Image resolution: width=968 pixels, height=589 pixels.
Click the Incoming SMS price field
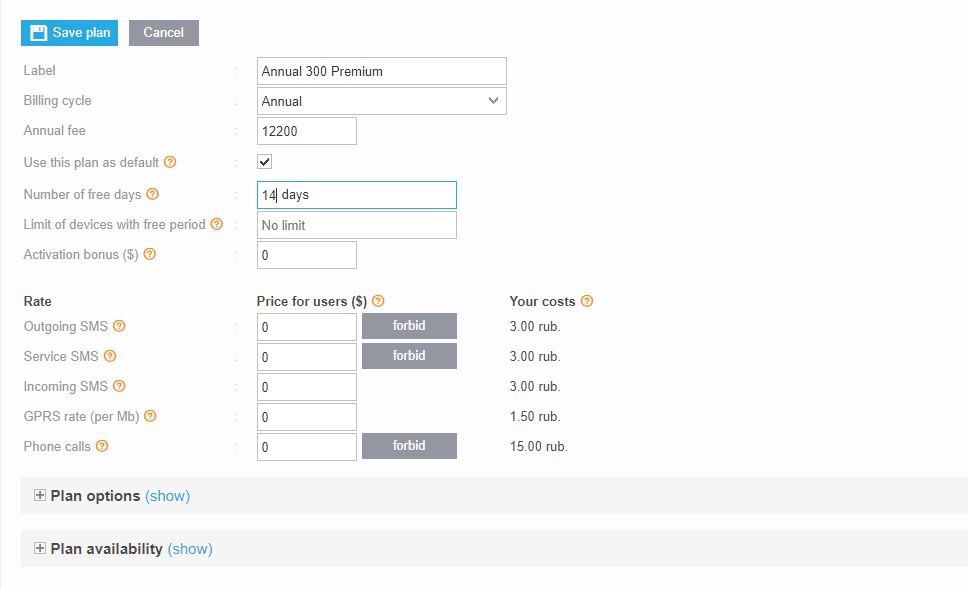coord(307,386)
